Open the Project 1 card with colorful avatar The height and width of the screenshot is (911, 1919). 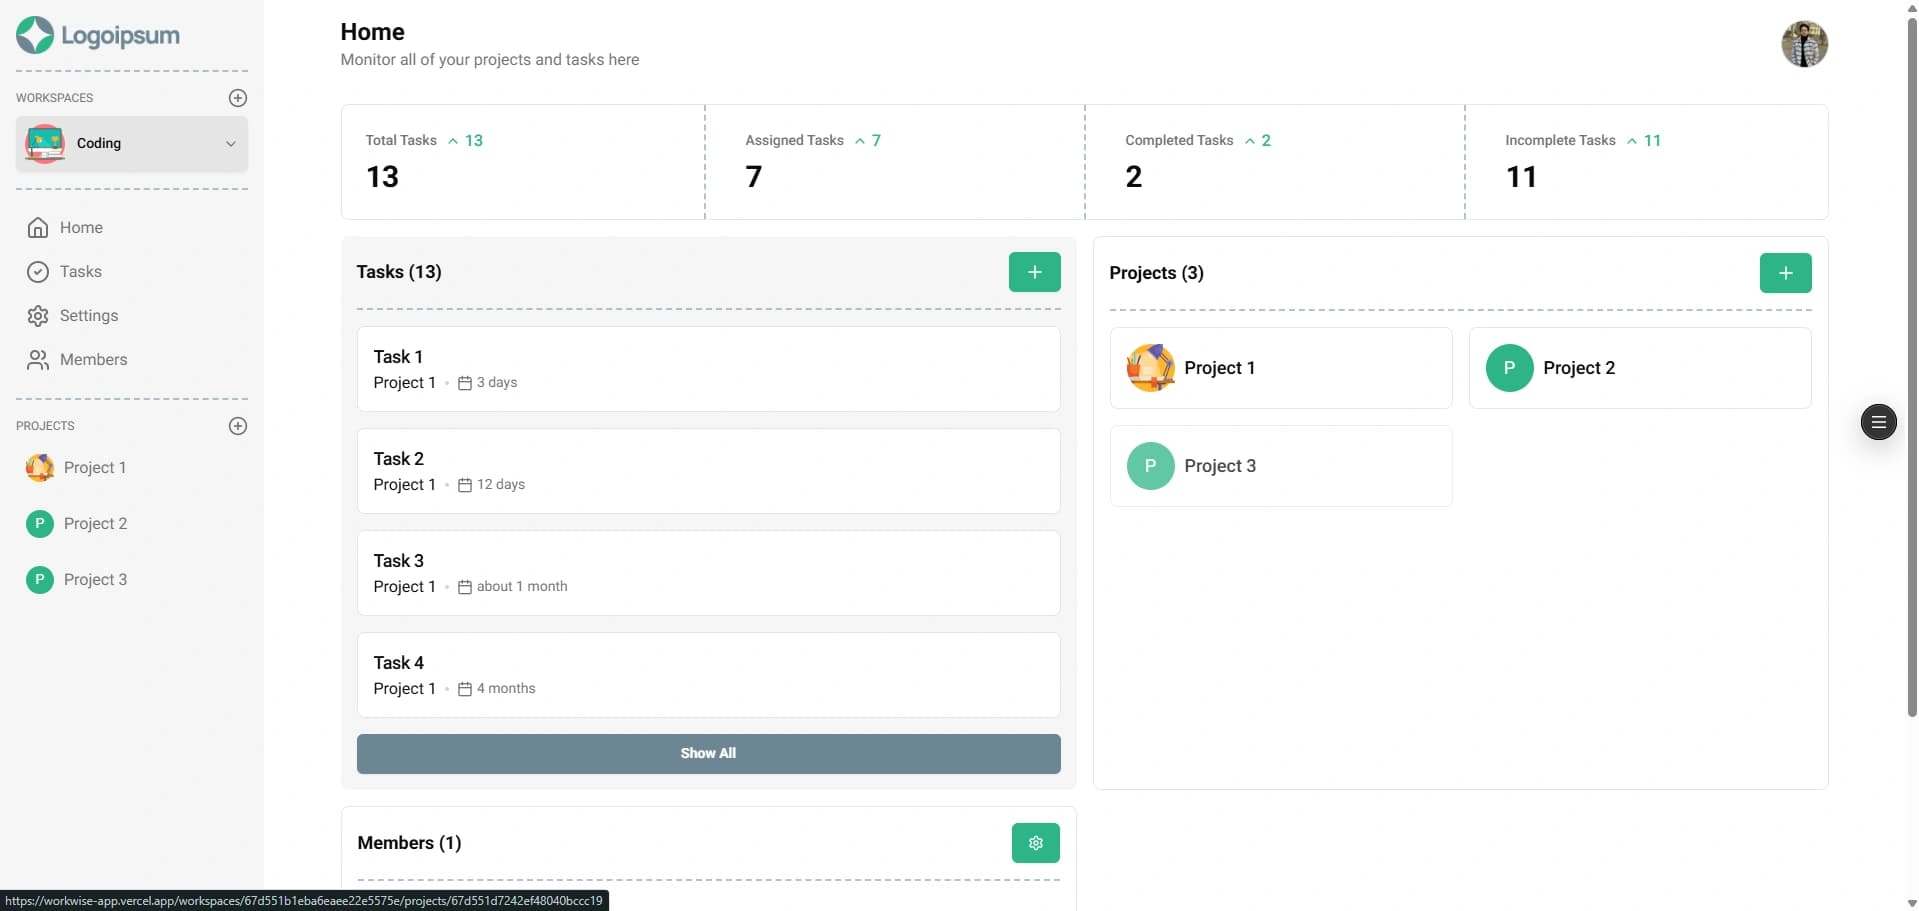click(1280, 367)
